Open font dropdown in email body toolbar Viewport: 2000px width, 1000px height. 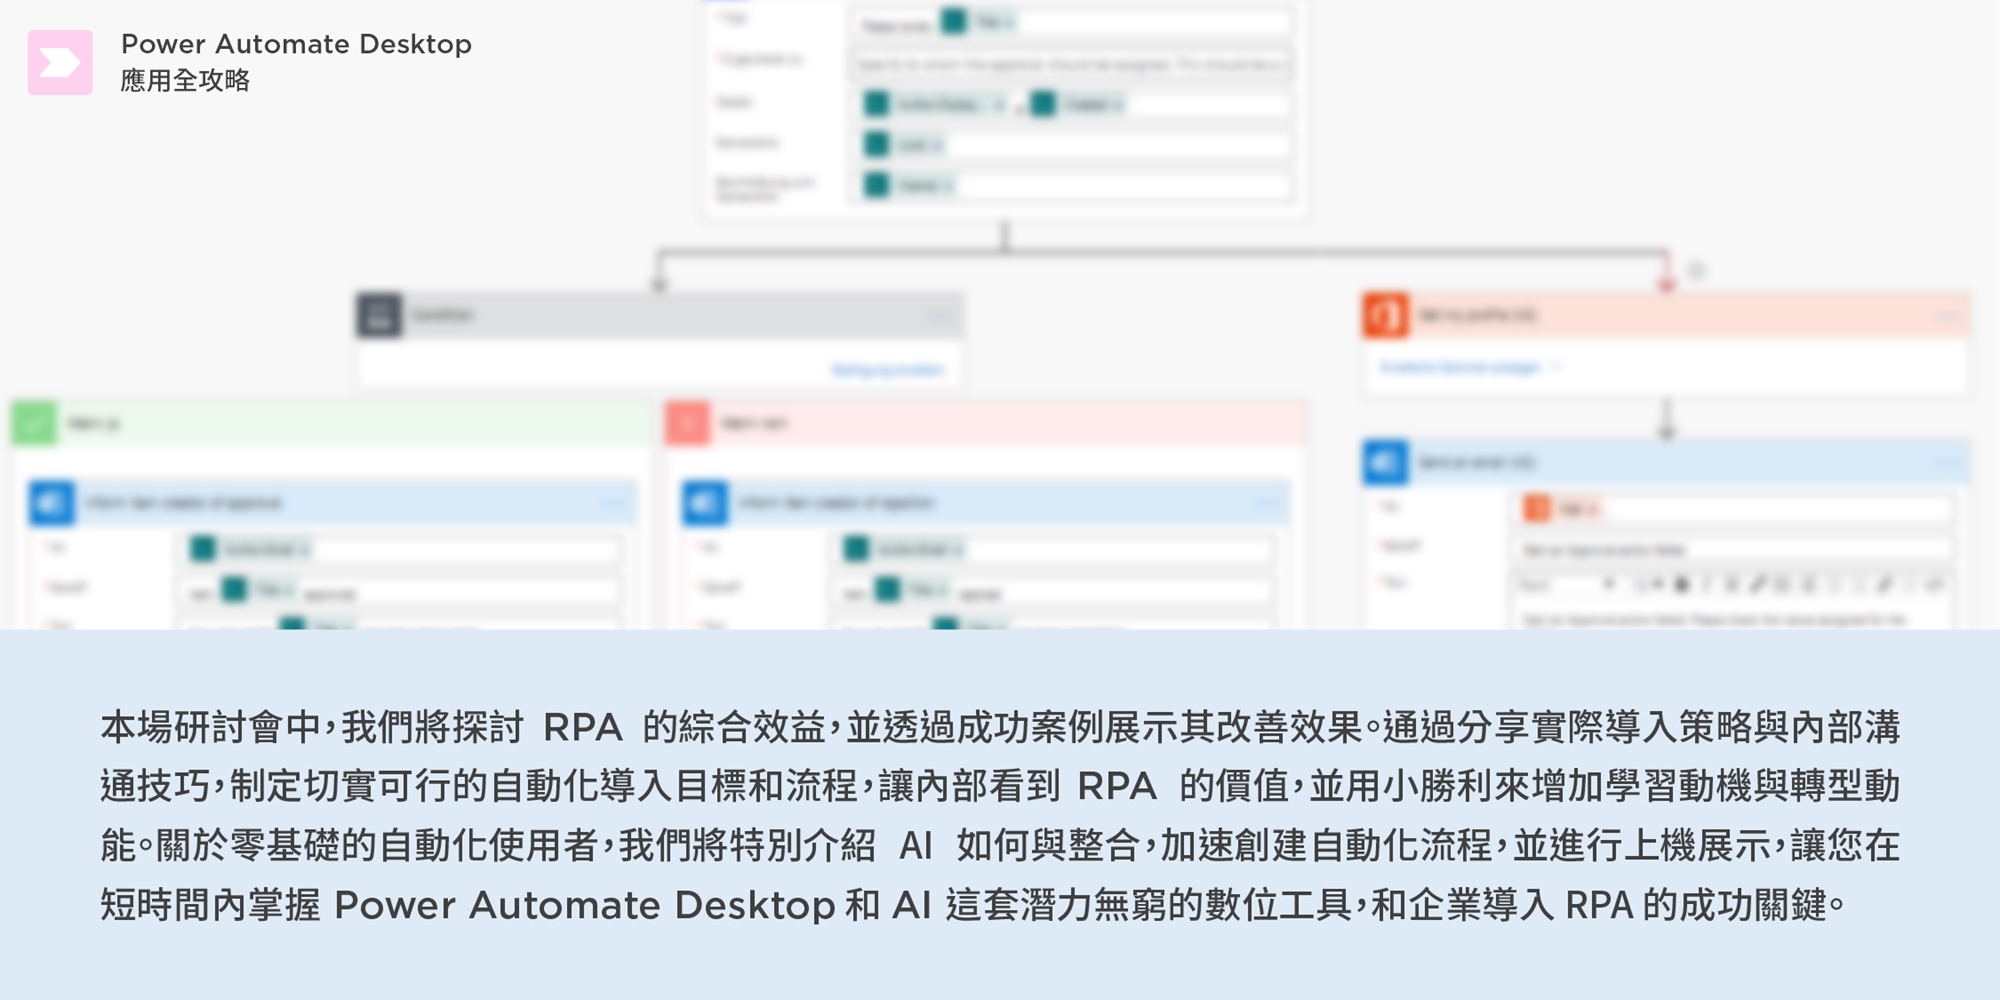(1565, 585)
